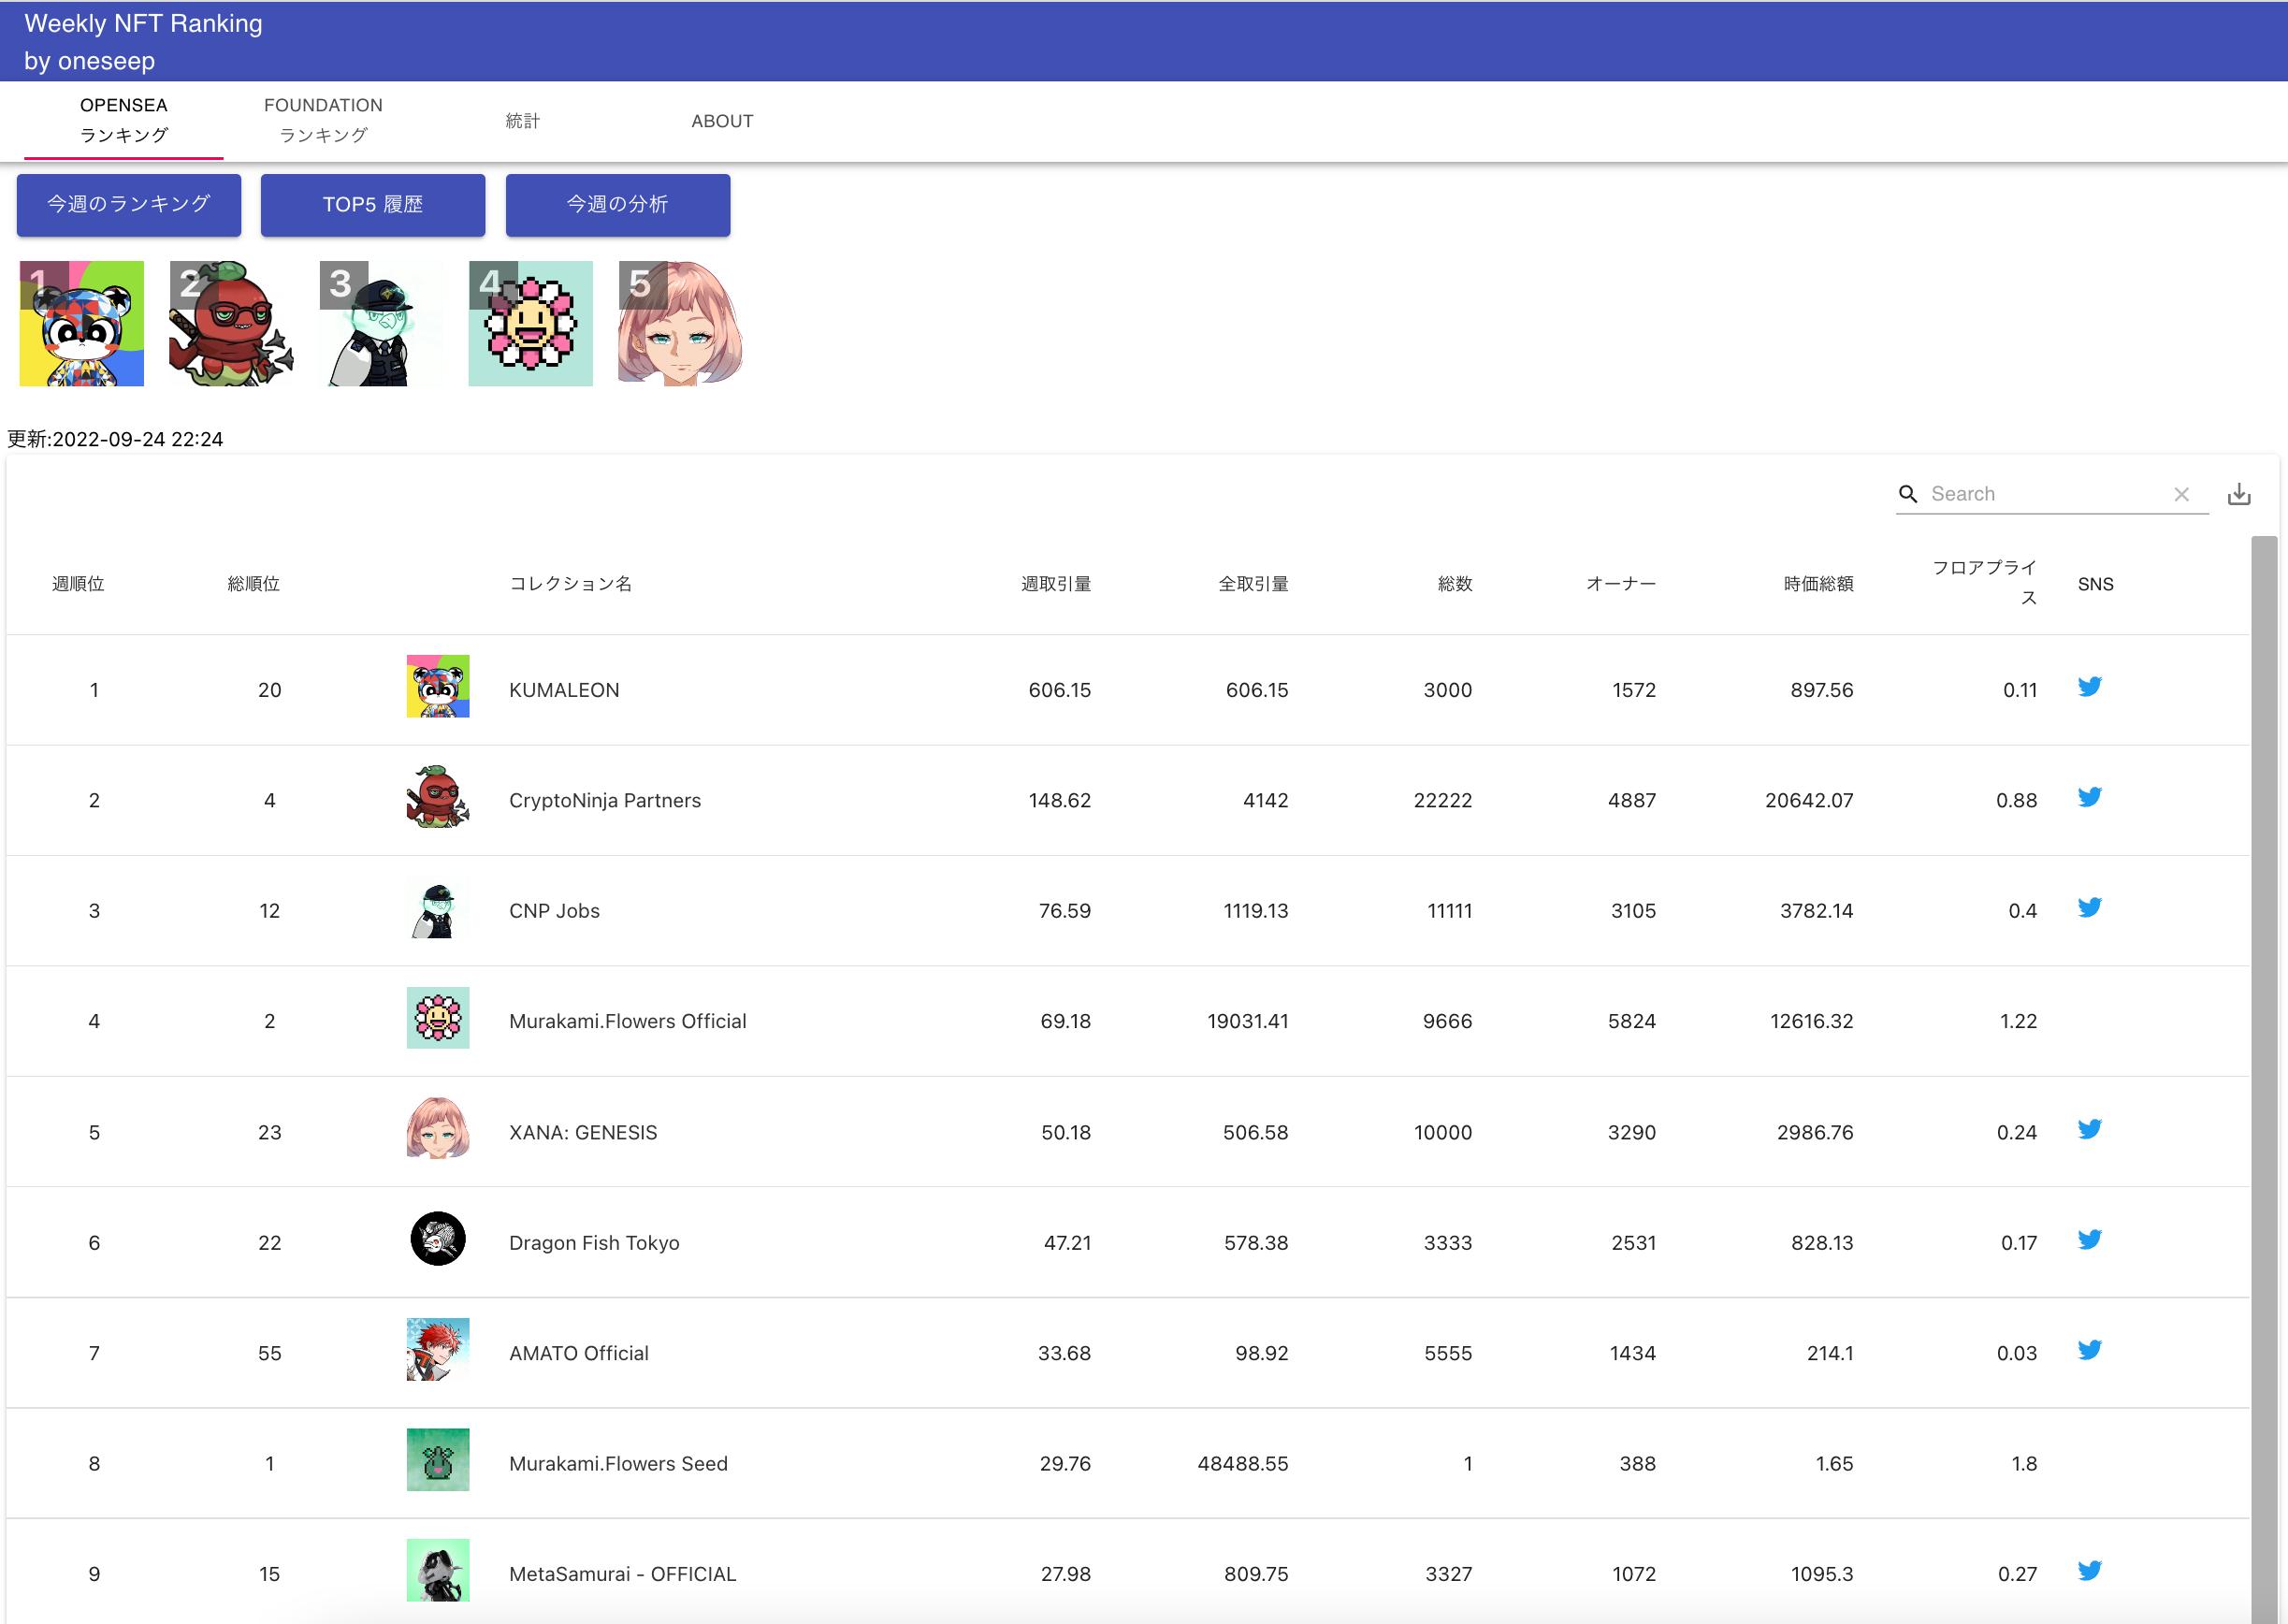Image resolution: width=2288 pixels, height=1624 pixels.
Task: Sort by コレクション名 column header
Action: pos(571,584)
